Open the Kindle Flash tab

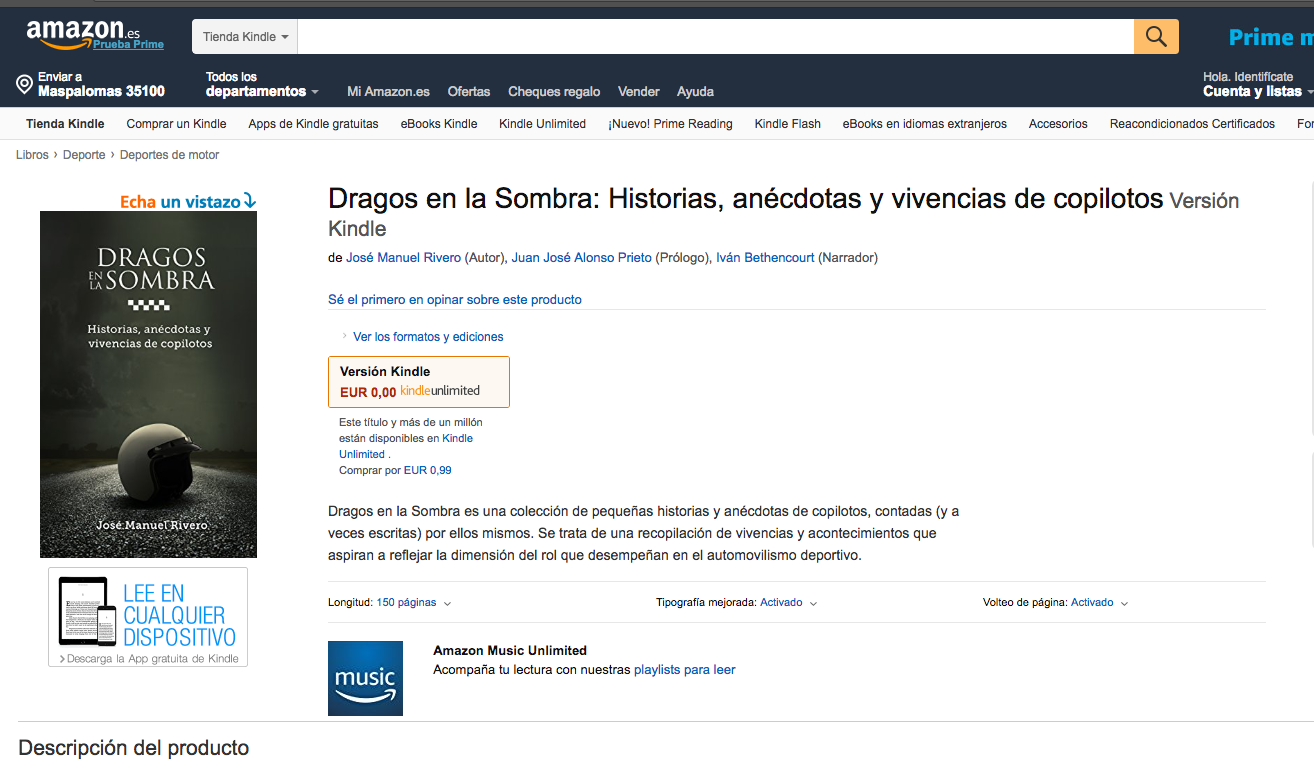pos(787,124)
